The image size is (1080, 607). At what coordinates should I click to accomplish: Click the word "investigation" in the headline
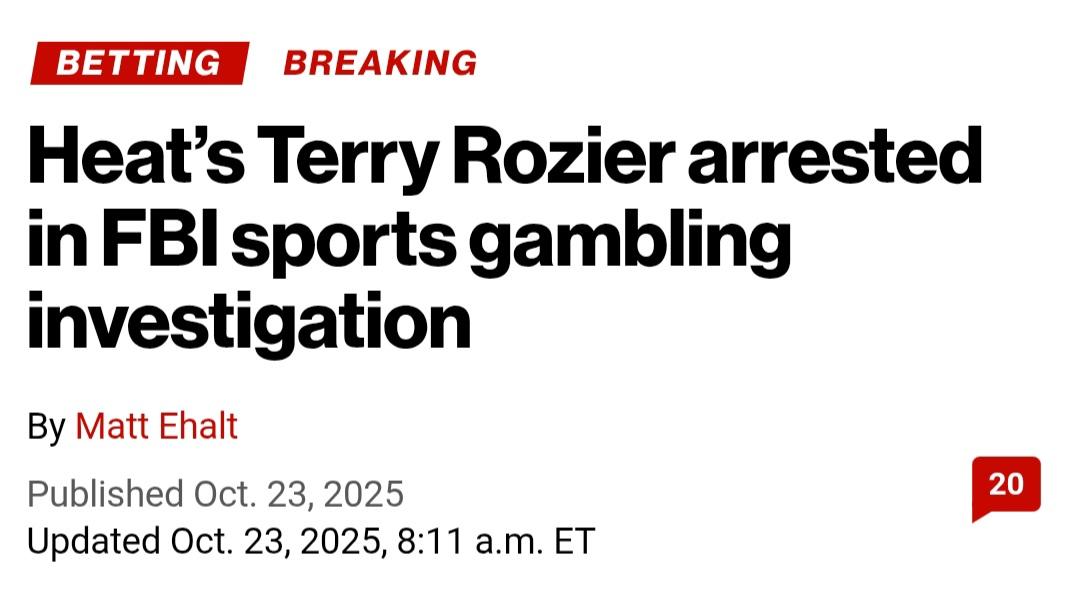(x=249, y=321)
